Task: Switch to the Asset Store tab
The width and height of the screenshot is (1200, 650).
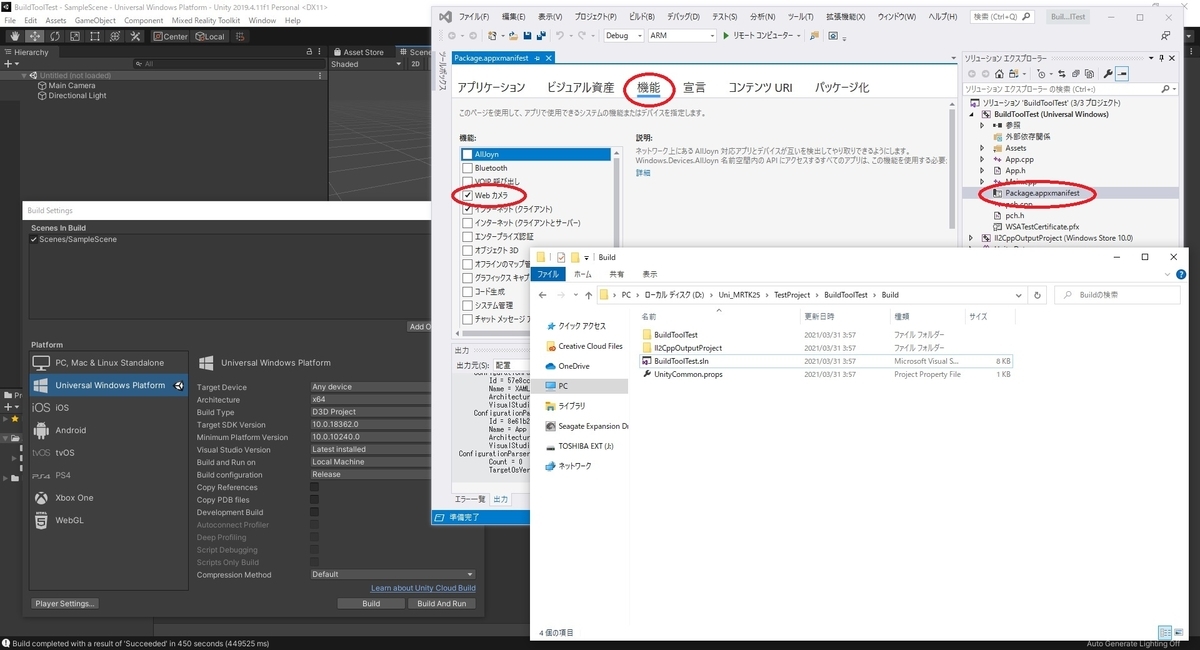Action: click(358, 52)
